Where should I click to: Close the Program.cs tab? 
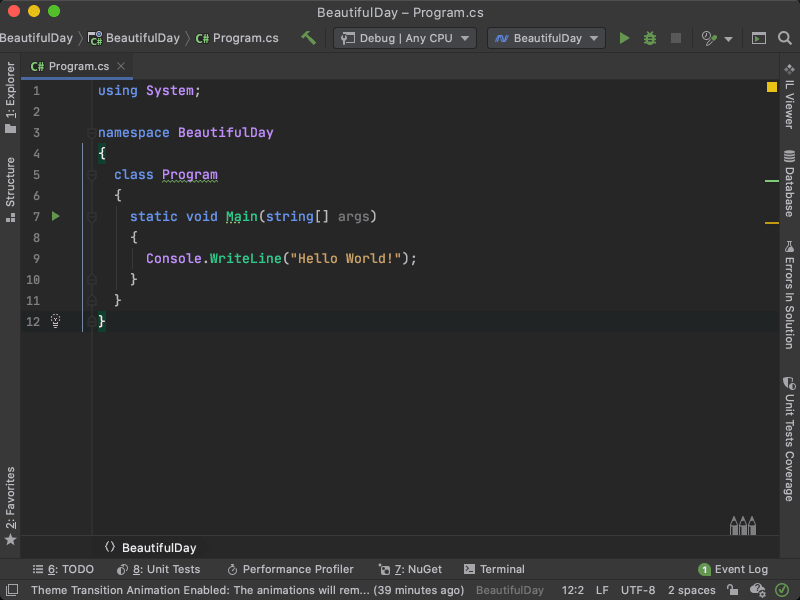[x=121, y=66]
